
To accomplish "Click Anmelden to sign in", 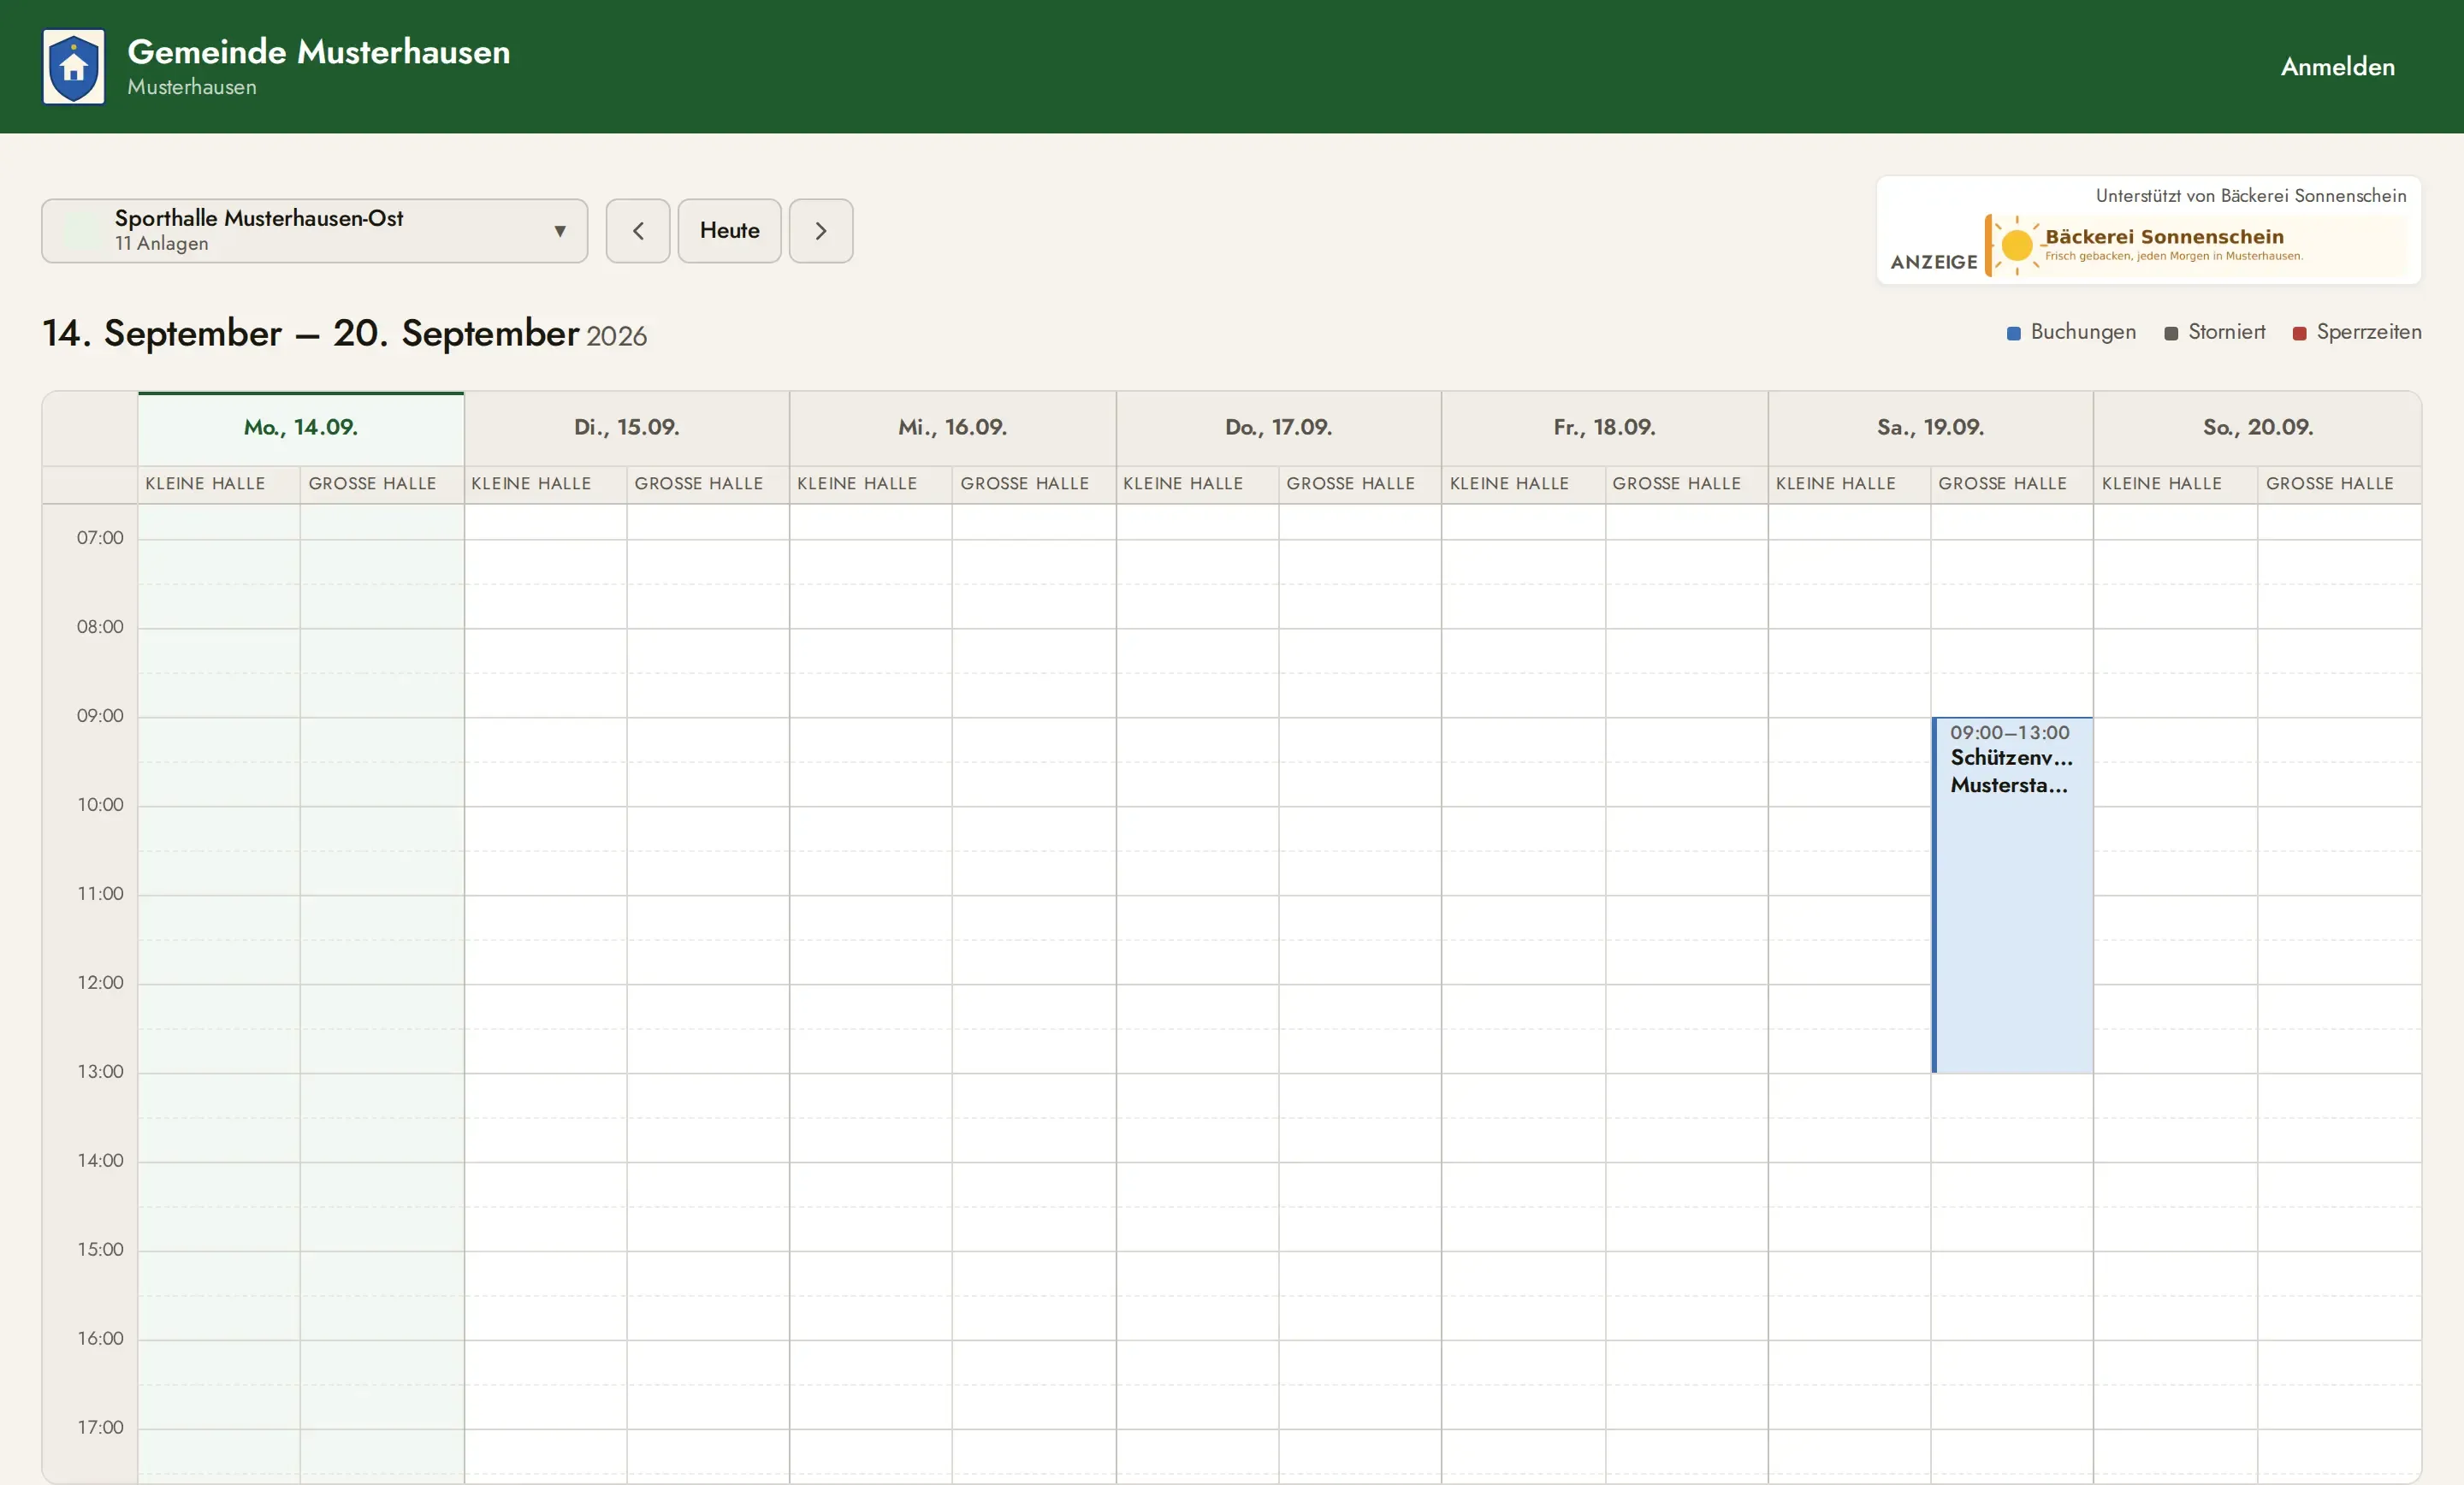I will click(x=2337, y=67).
